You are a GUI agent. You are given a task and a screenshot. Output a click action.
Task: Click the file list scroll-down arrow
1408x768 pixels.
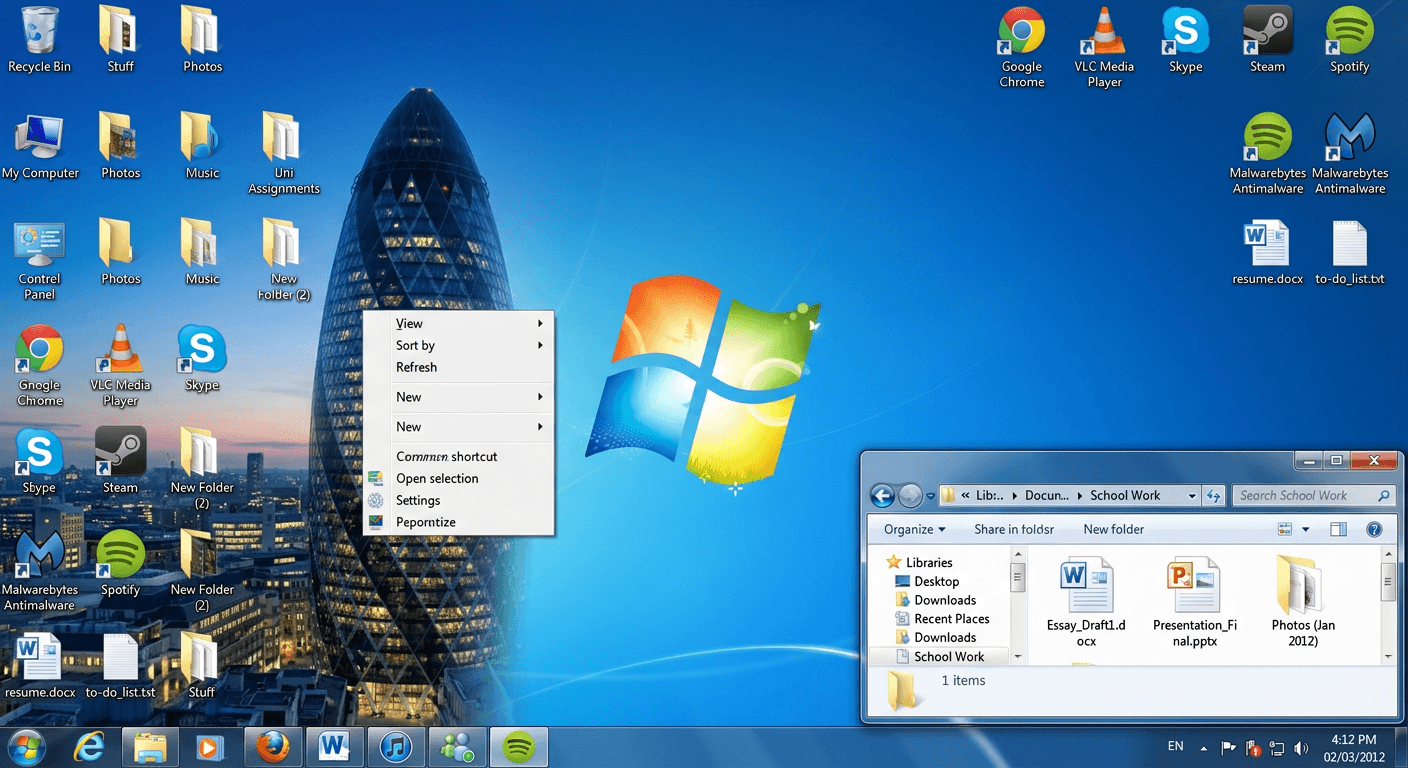click(1389, 657)
